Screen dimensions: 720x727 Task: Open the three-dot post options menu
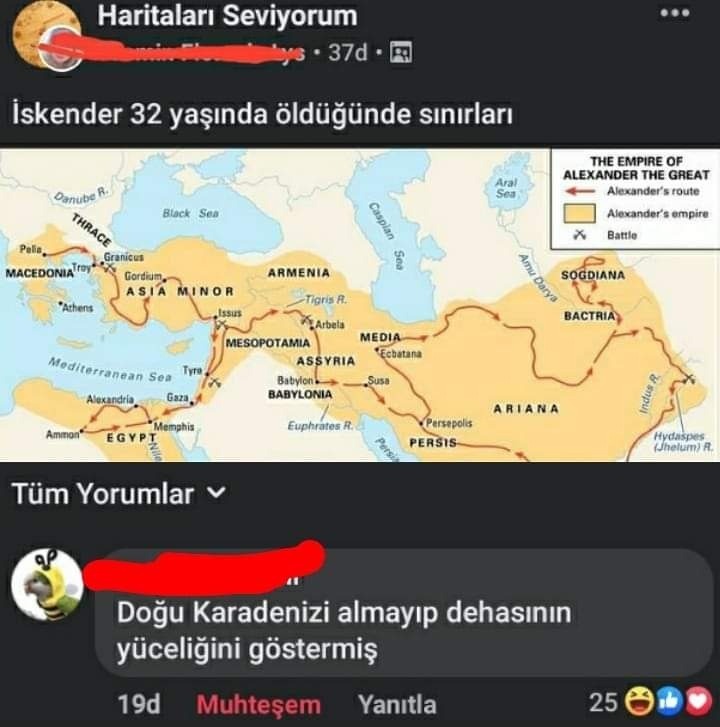[x=675, y=13]
